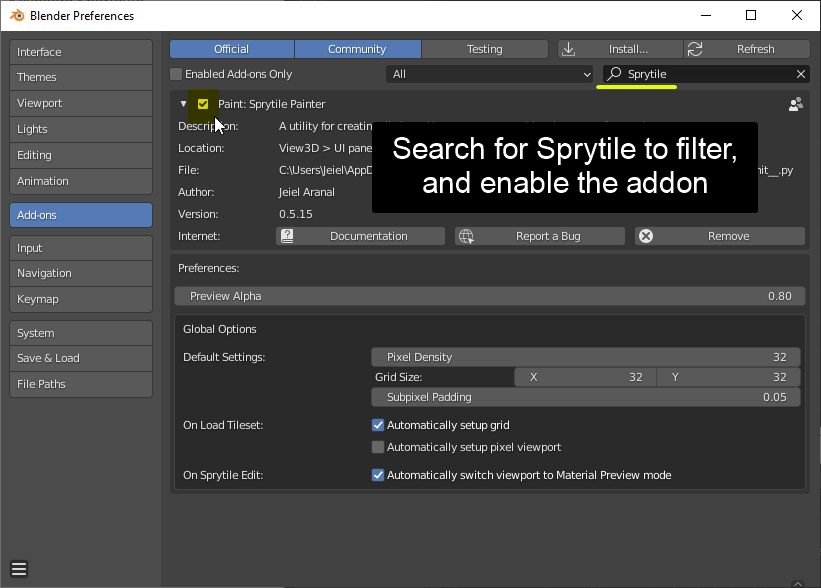Image resolution: width=821 pixels, height=588 pixels.
Task: Toggle Official add-ons filter
Action: [x=231, y=49]
